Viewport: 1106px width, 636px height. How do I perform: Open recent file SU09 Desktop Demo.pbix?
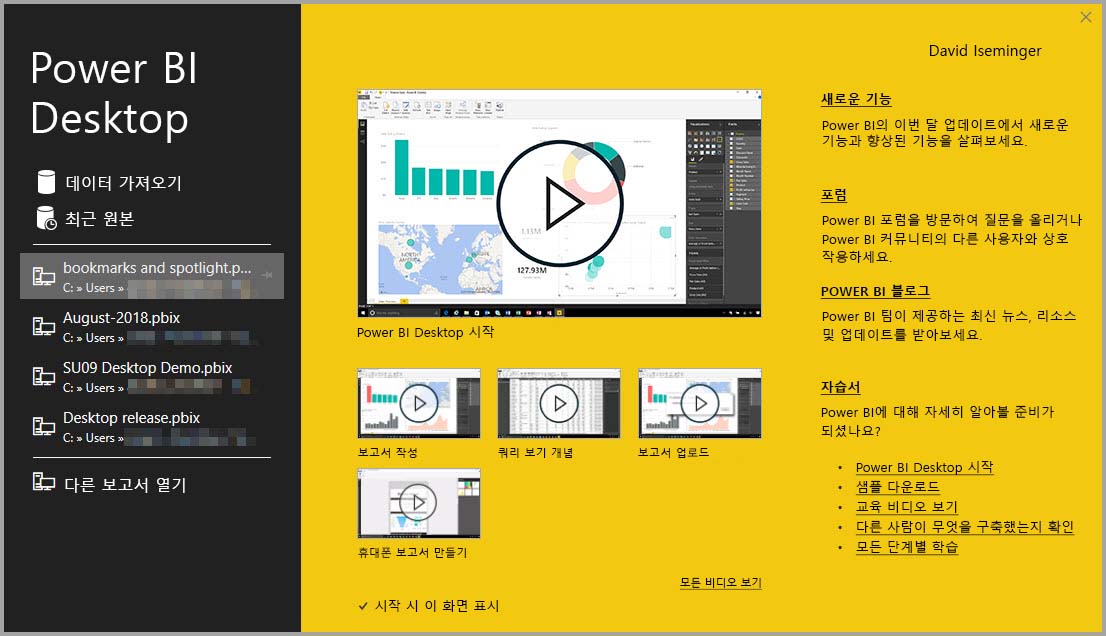coord(152,377)
